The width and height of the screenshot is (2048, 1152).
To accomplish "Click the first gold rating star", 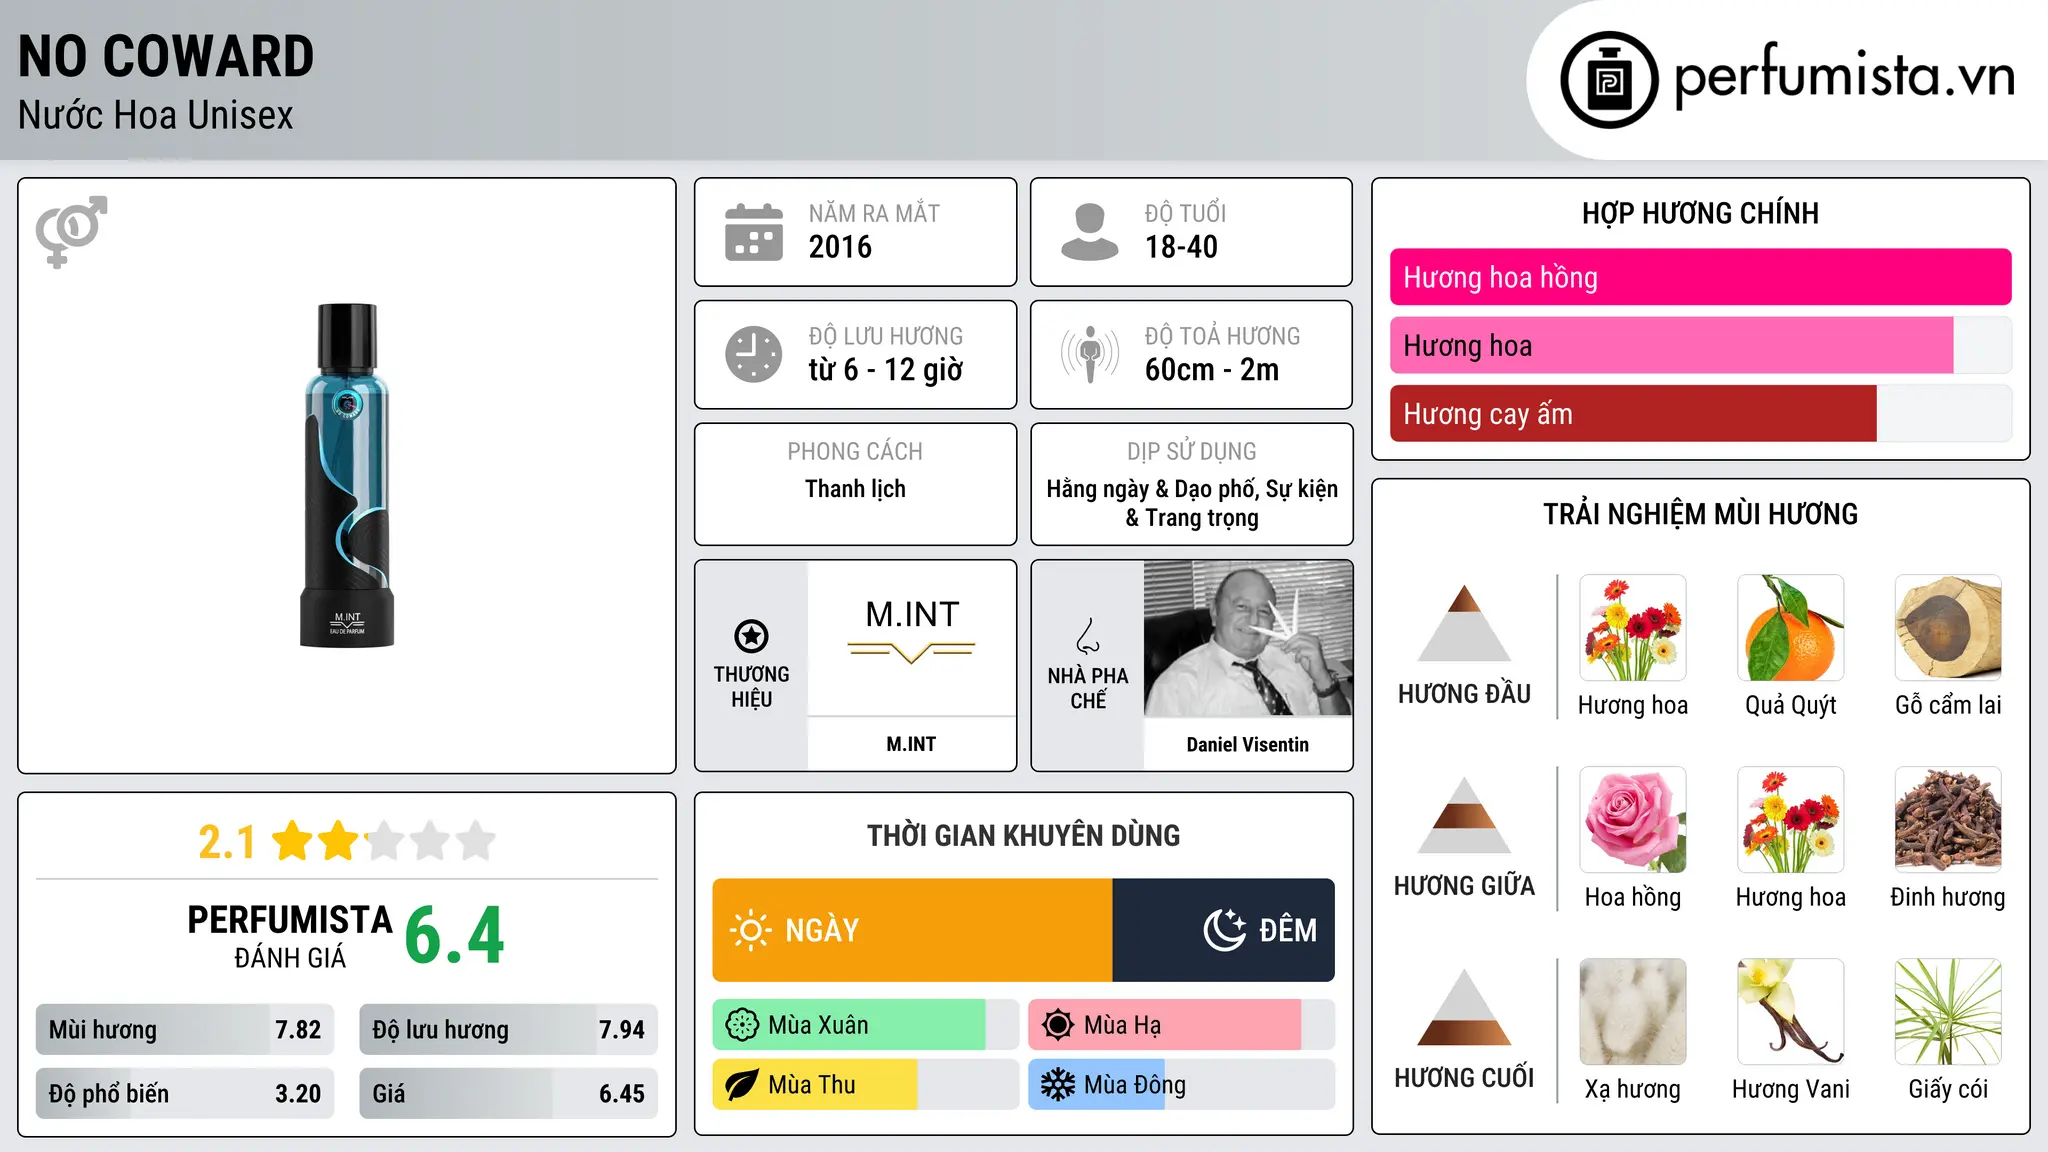I will click(293, 841).
